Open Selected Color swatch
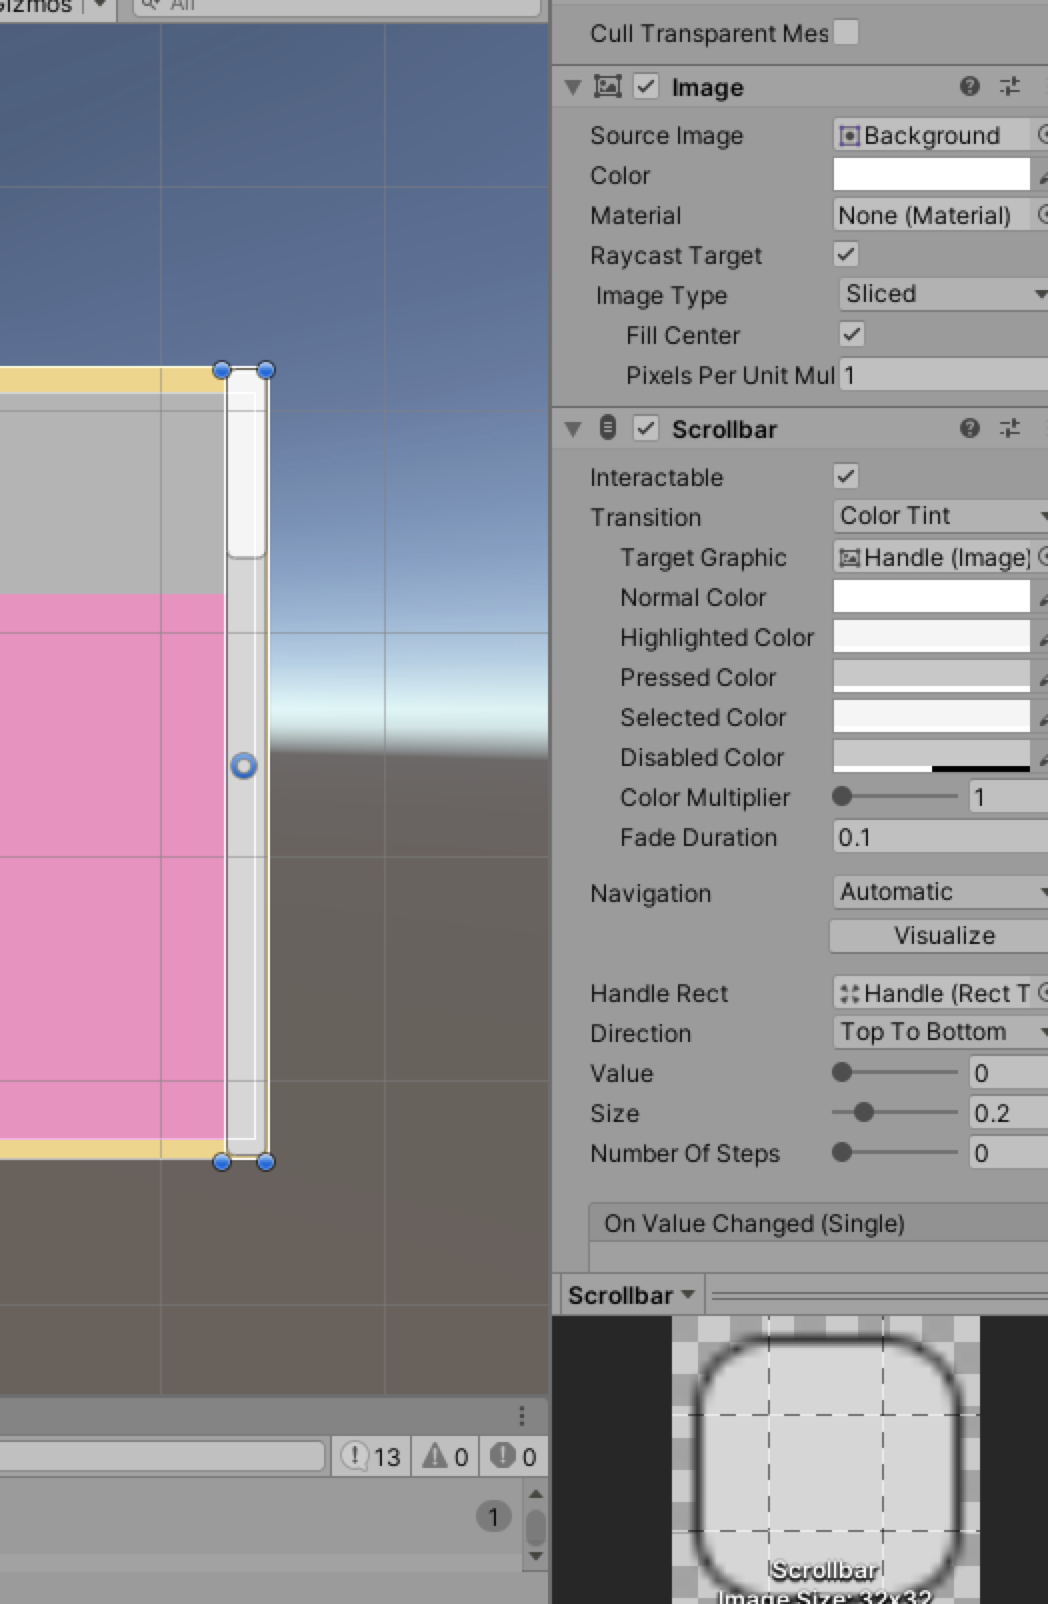 932,717
